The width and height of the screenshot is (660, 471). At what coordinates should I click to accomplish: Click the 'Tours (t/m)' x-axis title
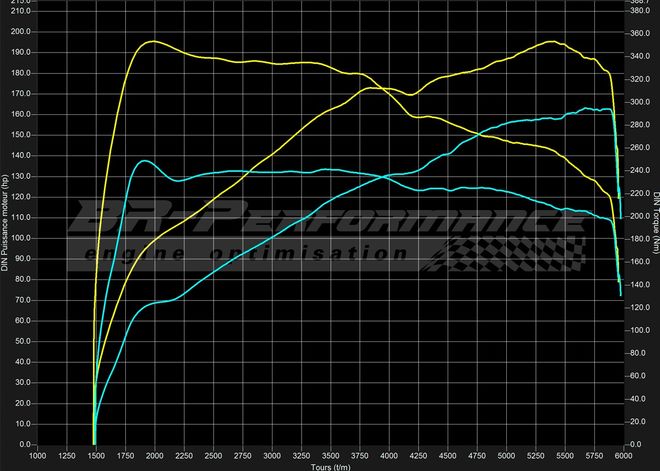point(330,466)
